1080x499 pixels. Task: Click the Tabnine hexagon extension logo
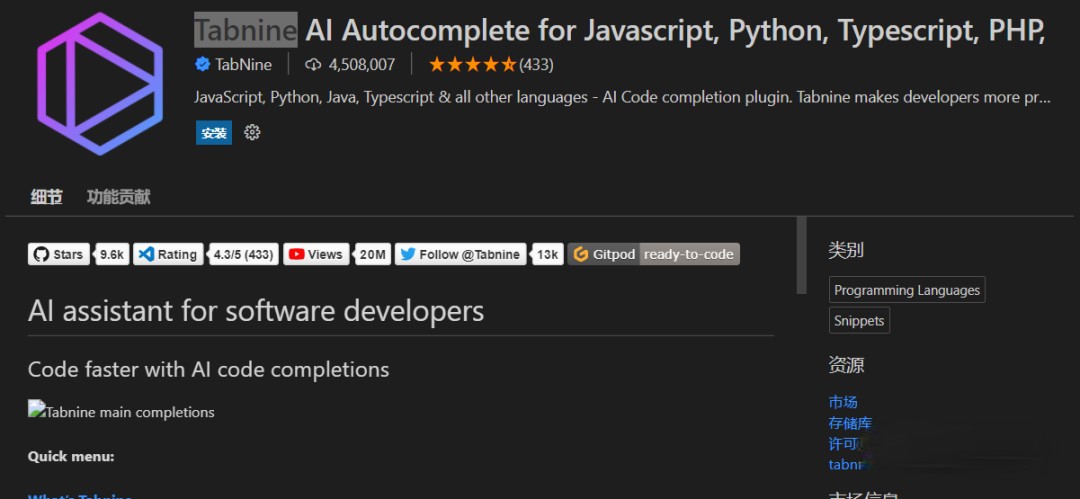pyautogui.click(x=100, y=83)
